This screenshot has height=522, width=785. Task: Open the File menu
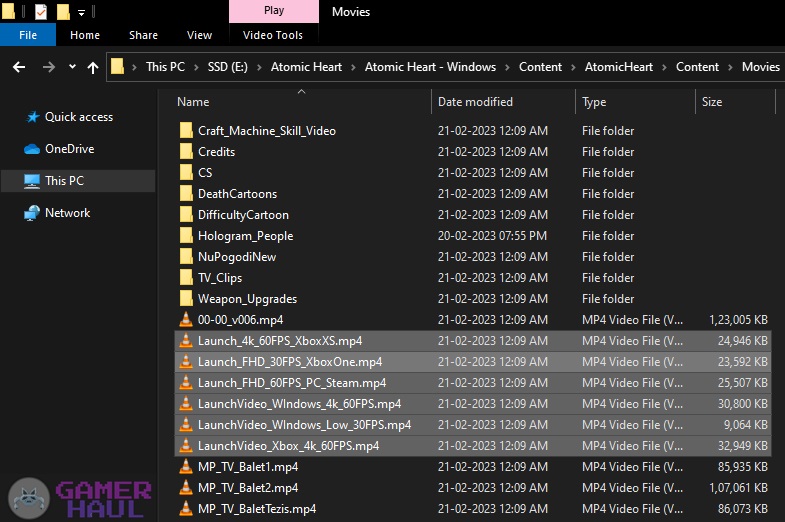(28, 35)
